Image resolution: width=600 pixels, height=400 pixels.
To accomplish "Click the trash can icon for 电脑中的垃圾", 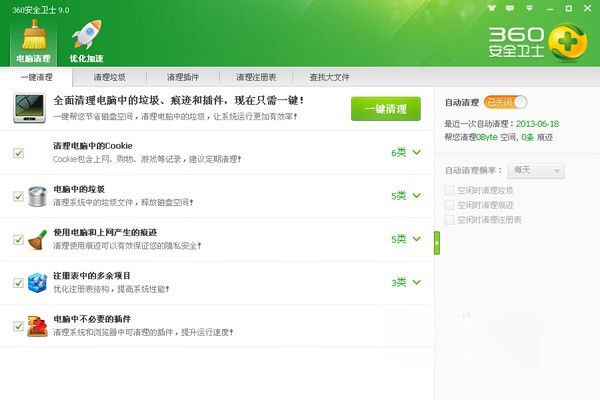I will tap(38, 196).
